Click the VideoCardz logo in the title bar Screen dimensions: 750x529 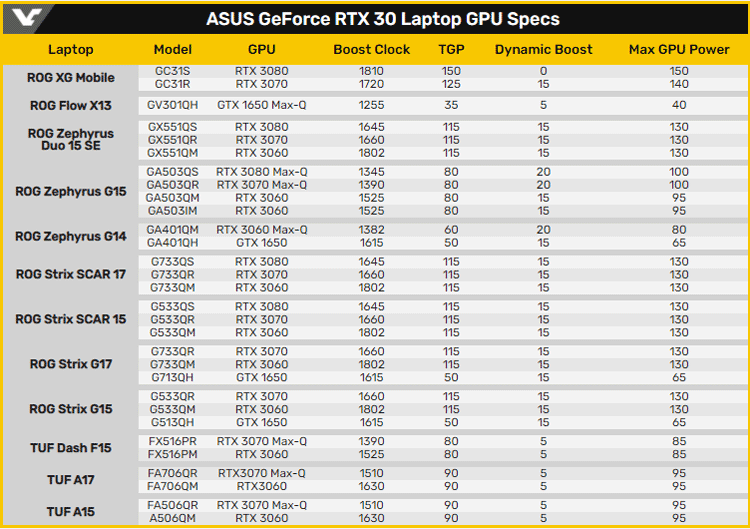pyautogui.click(x=27, y=18)
